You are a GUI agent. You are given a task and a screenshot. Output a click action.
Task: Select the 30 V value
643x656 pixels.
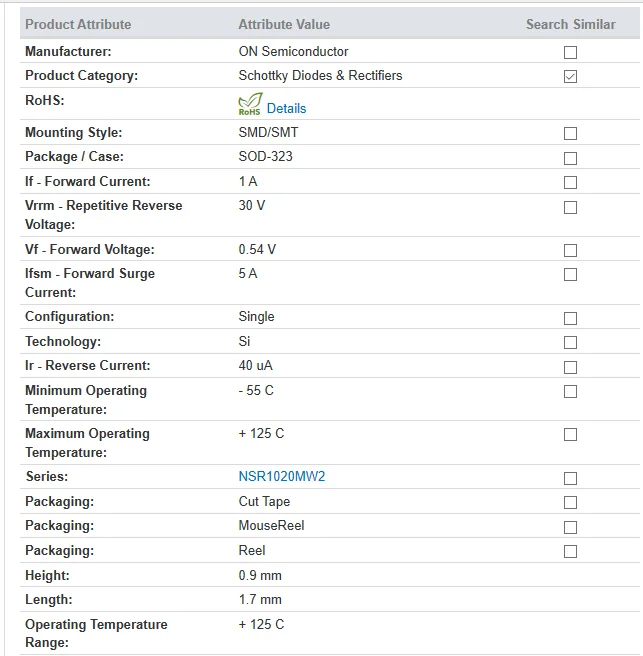coord(251,205)
